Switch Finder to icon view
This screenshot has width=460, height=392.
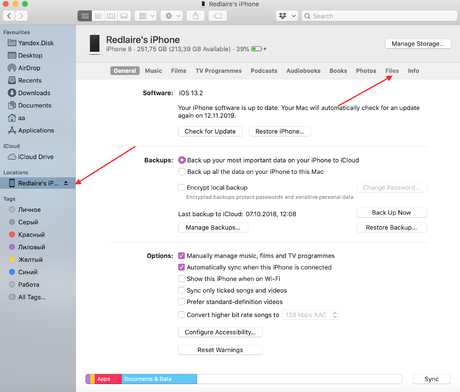[85, 16]
